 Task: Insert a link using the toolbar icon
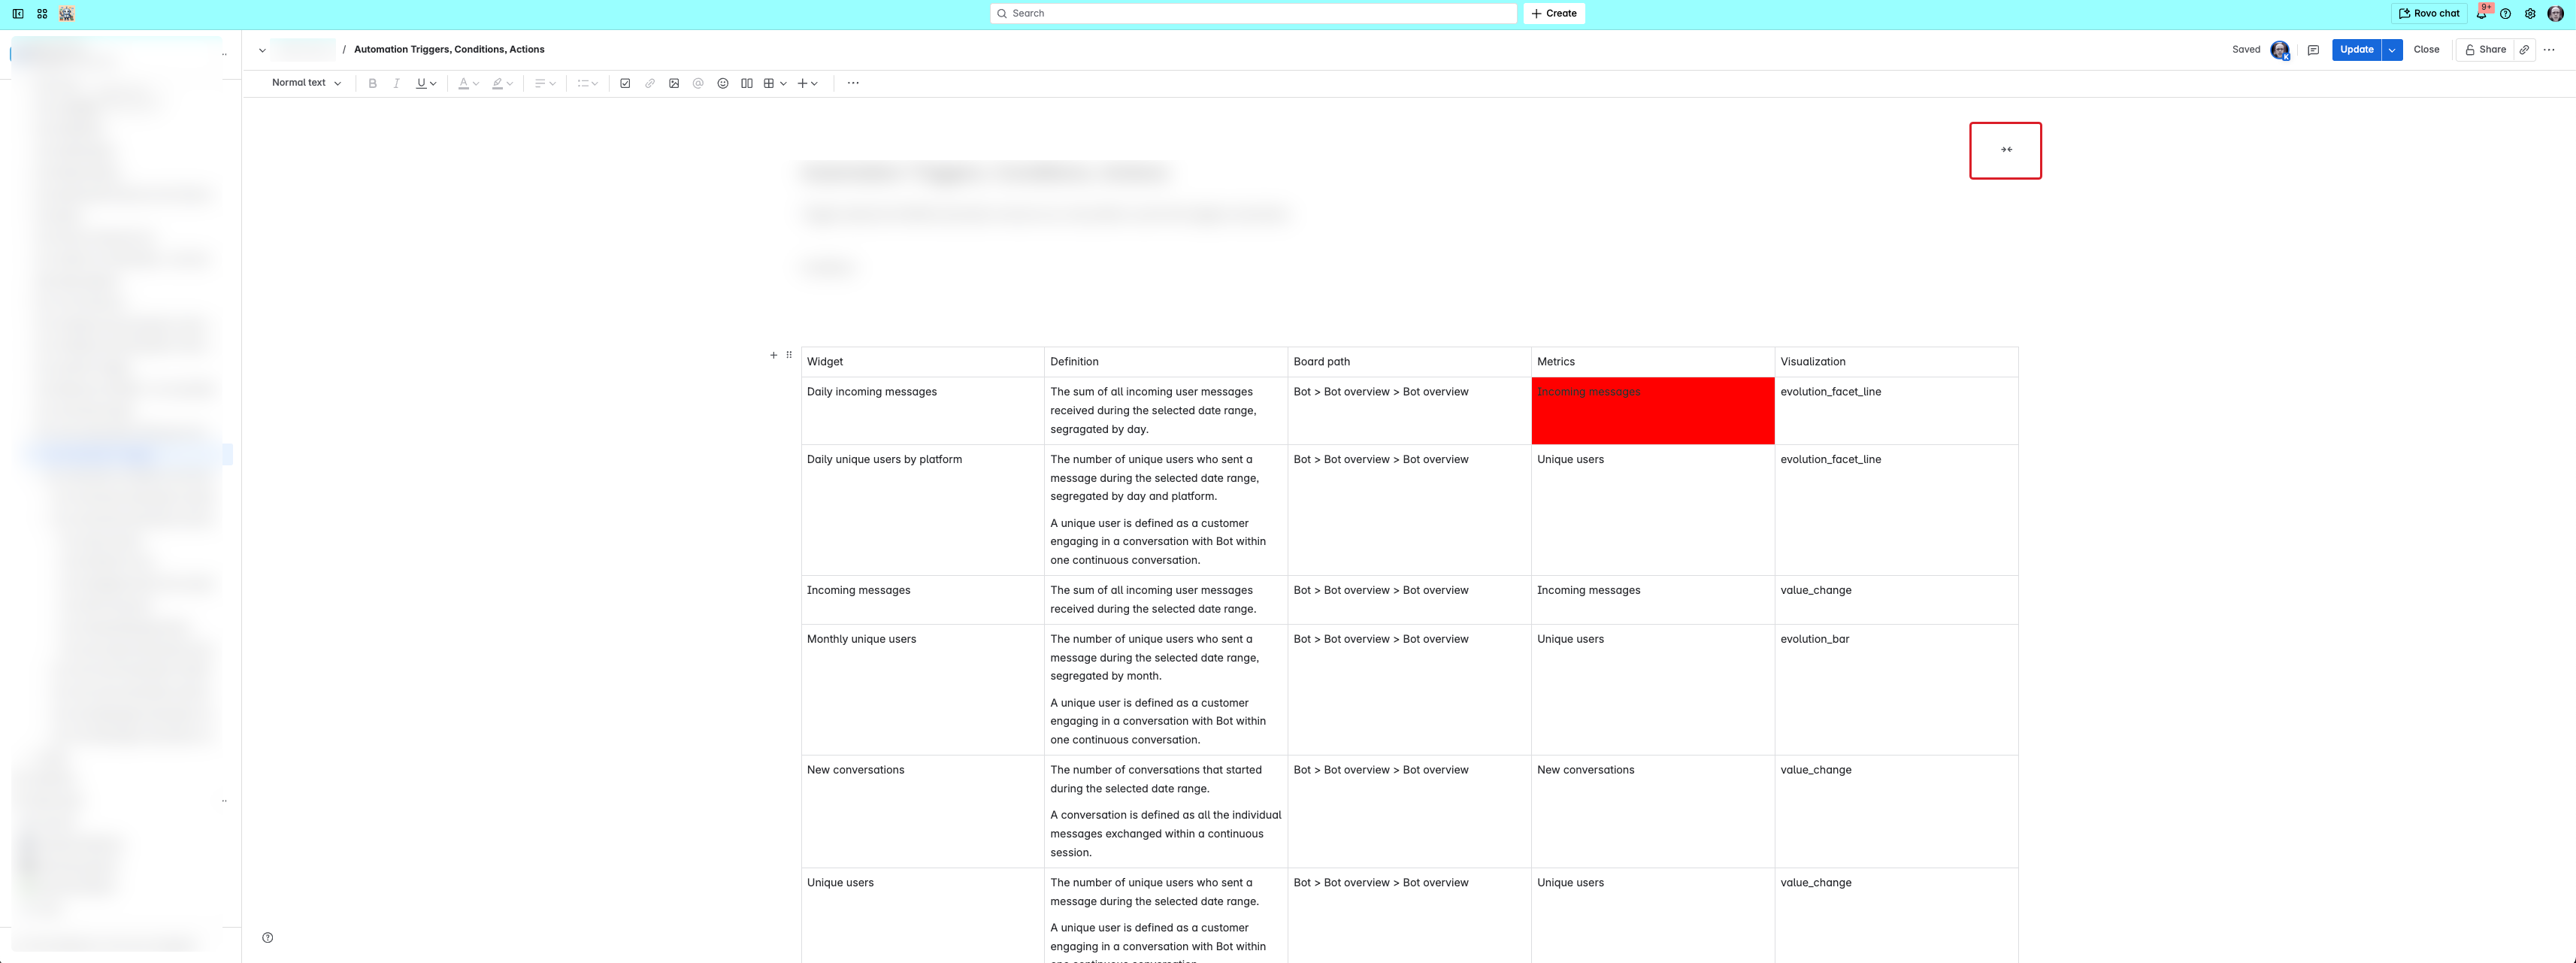(x=650, y=83)
